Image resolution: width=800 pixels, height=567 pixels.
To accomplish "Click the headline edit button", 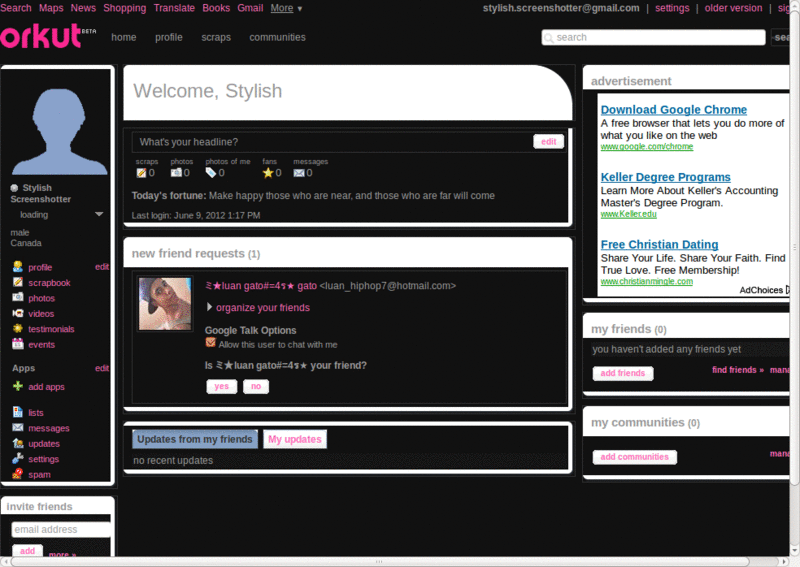I will tap(548, 141).
